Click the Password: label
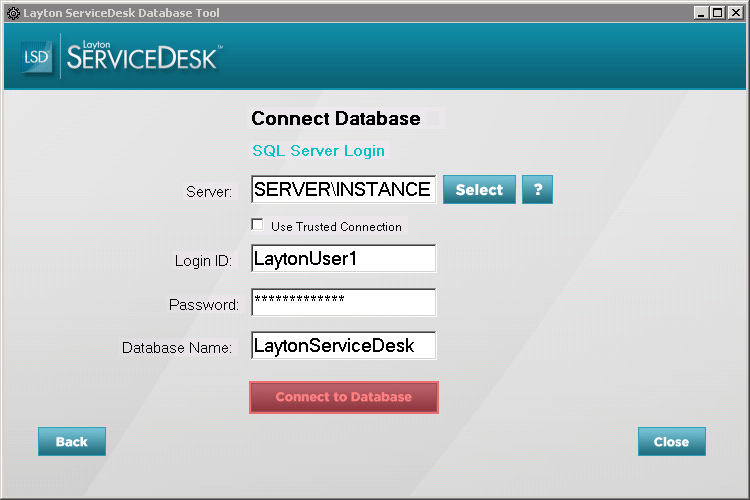This screenshot has width=750, height=500. (204, 305)
